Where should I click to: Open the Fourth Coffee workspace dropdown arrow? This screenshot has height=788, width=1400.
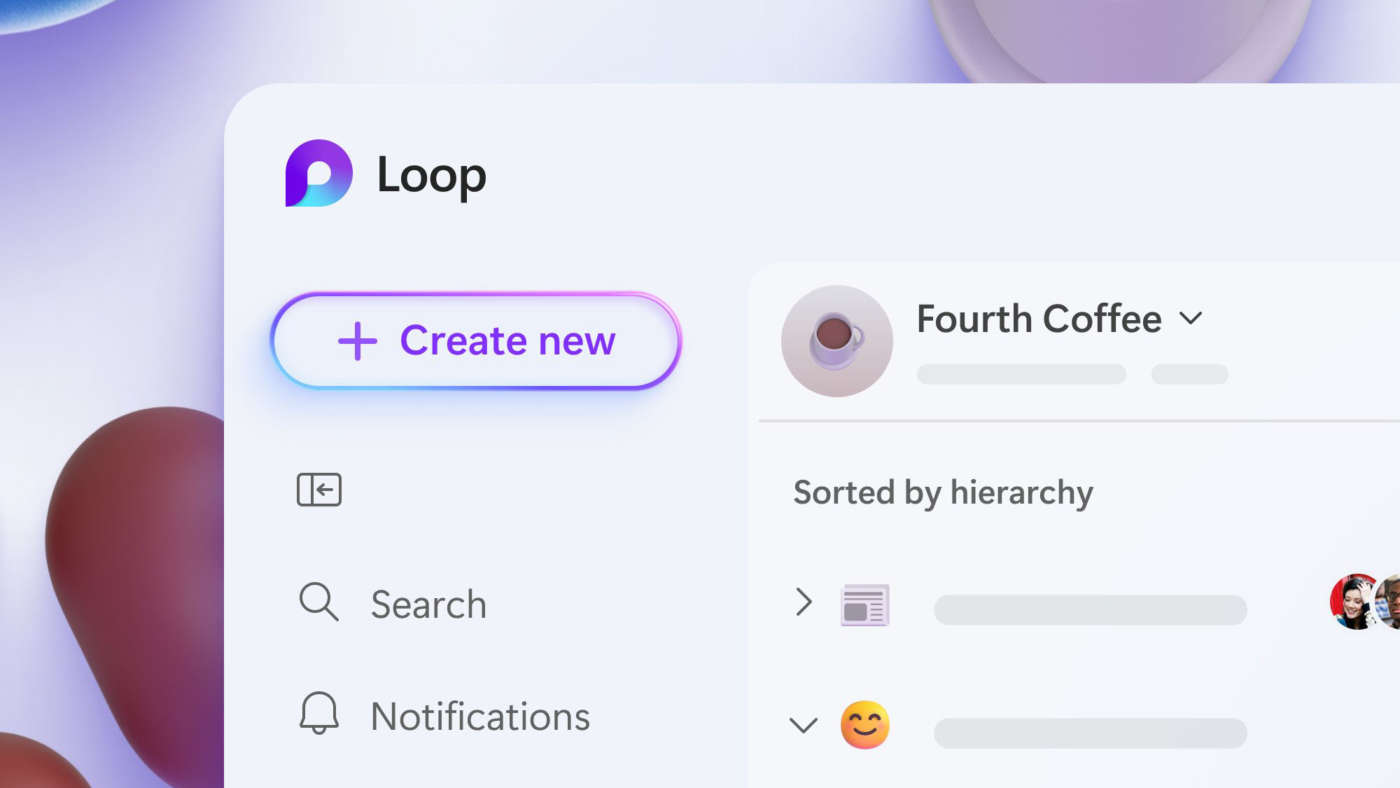click(1190, 319)
